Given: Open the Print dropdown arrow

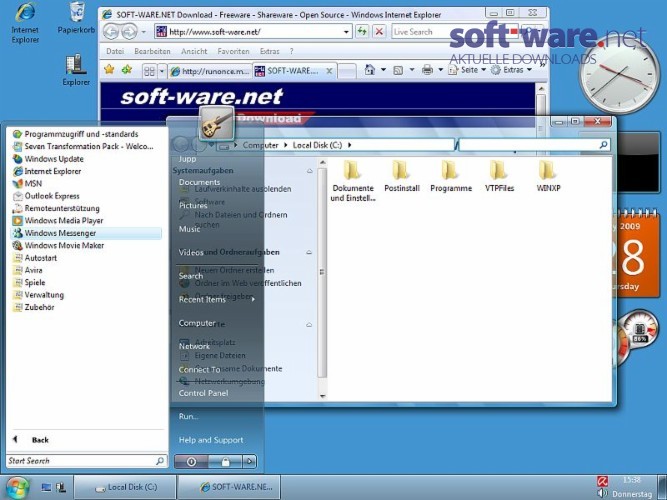Looking at the screenshot, I should coord(441,69).
